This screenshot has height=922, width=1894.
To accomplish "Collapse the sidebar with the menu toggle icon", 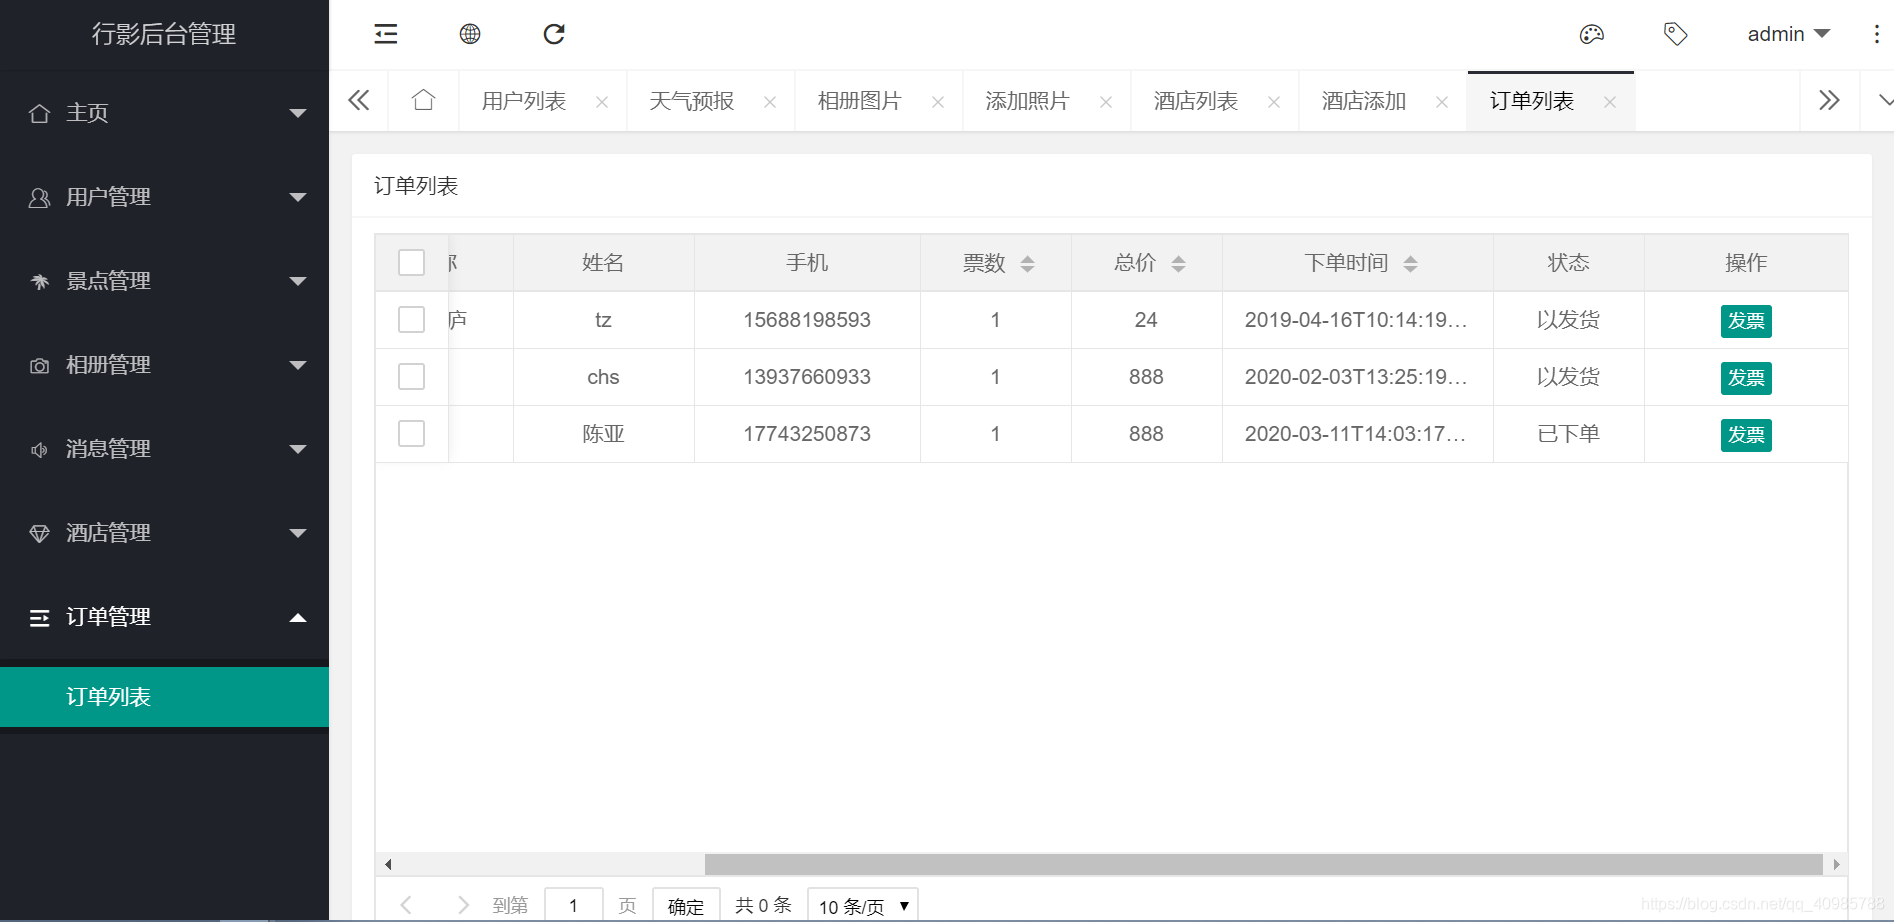I will click(x=386, y=34).
